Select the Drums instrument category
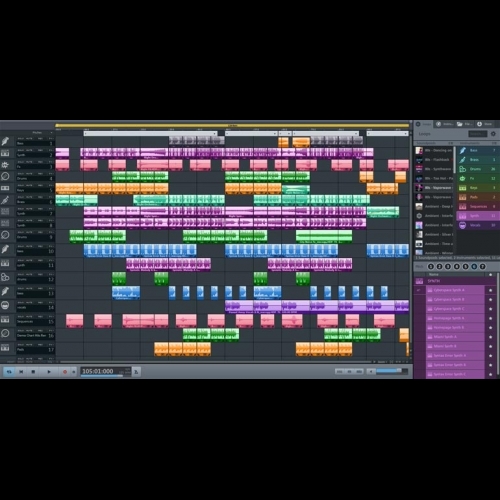The image size is (500, 500). (x=477, y=169)
